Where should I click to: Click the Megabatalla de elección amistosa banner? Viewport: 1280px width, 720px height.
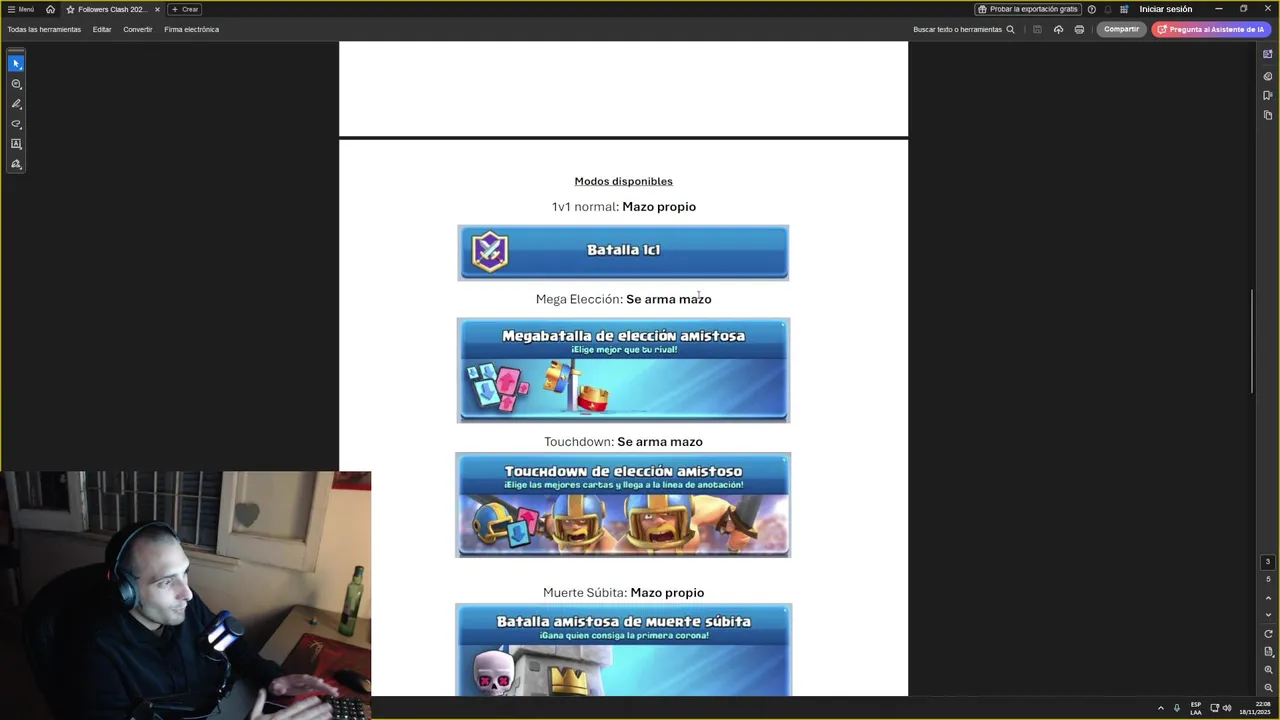pos(623,370)
